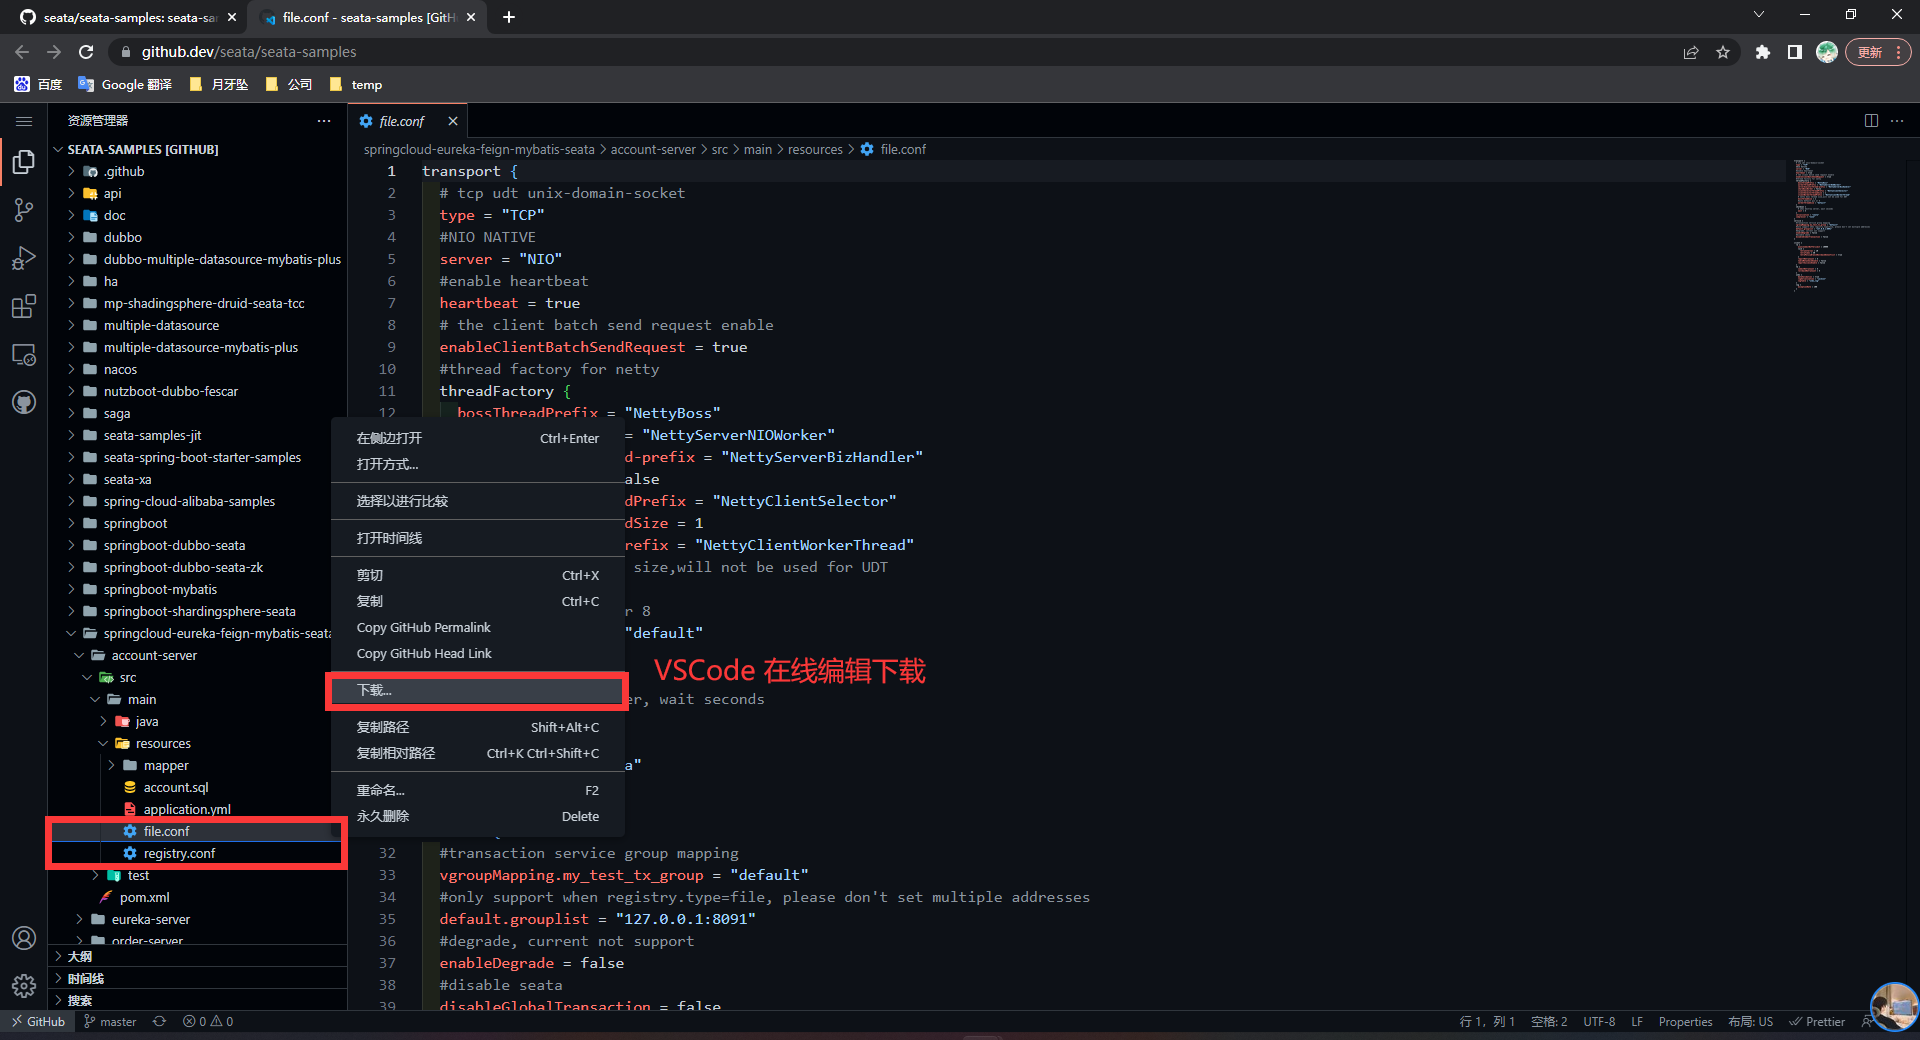Image resolution: width=1920 pixels, height=1040 pixels.
Task: Select Copy GitHub Permalink menu entry
Action: point(477,627)
